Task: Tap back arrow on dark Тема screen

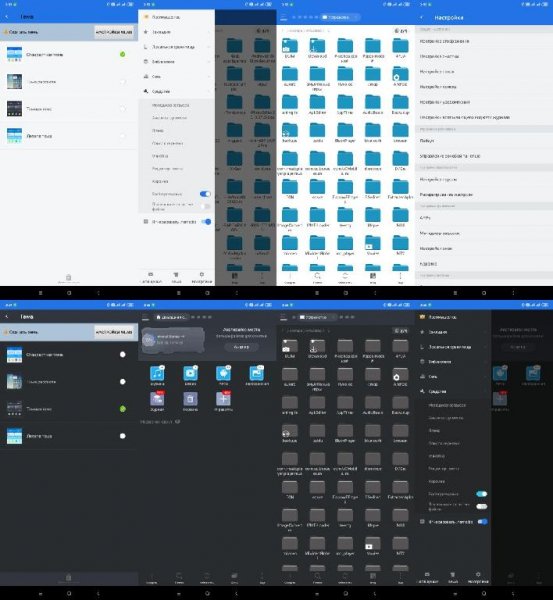Action: pyautogui.click(x=7, y=317)
